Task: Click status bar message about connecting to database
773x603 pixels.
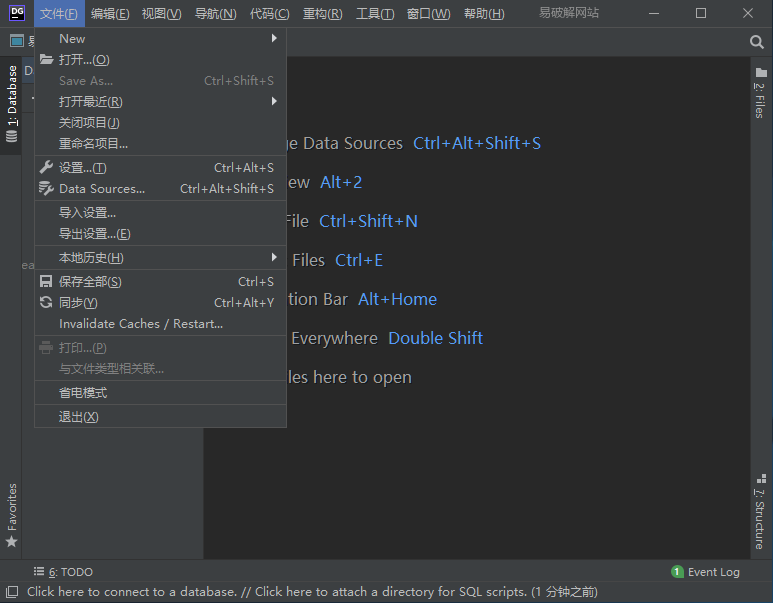Action: click(x=312, y=592)
